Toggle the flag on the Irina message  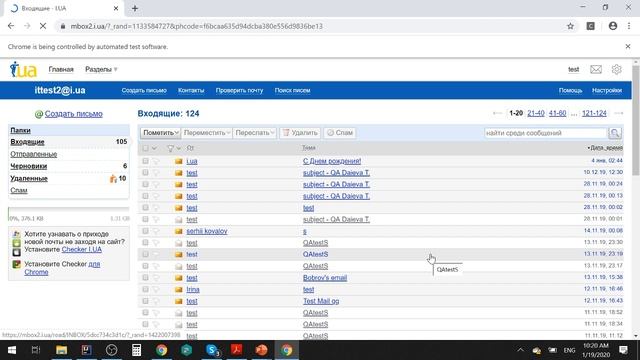click(x=156, y=290)
